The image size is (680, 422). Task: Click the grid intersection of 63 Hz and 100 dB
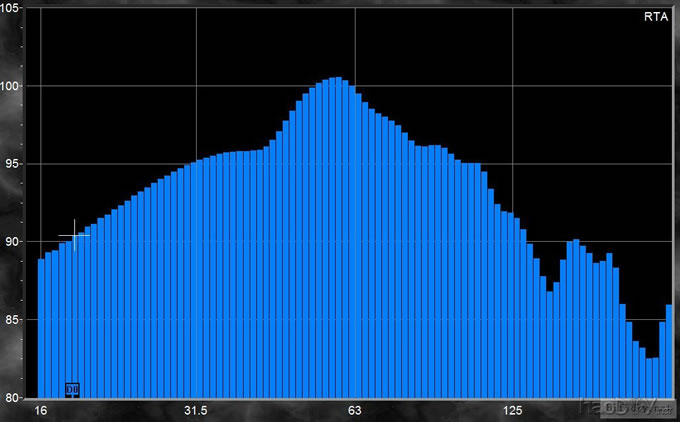(x=354, y=86)
